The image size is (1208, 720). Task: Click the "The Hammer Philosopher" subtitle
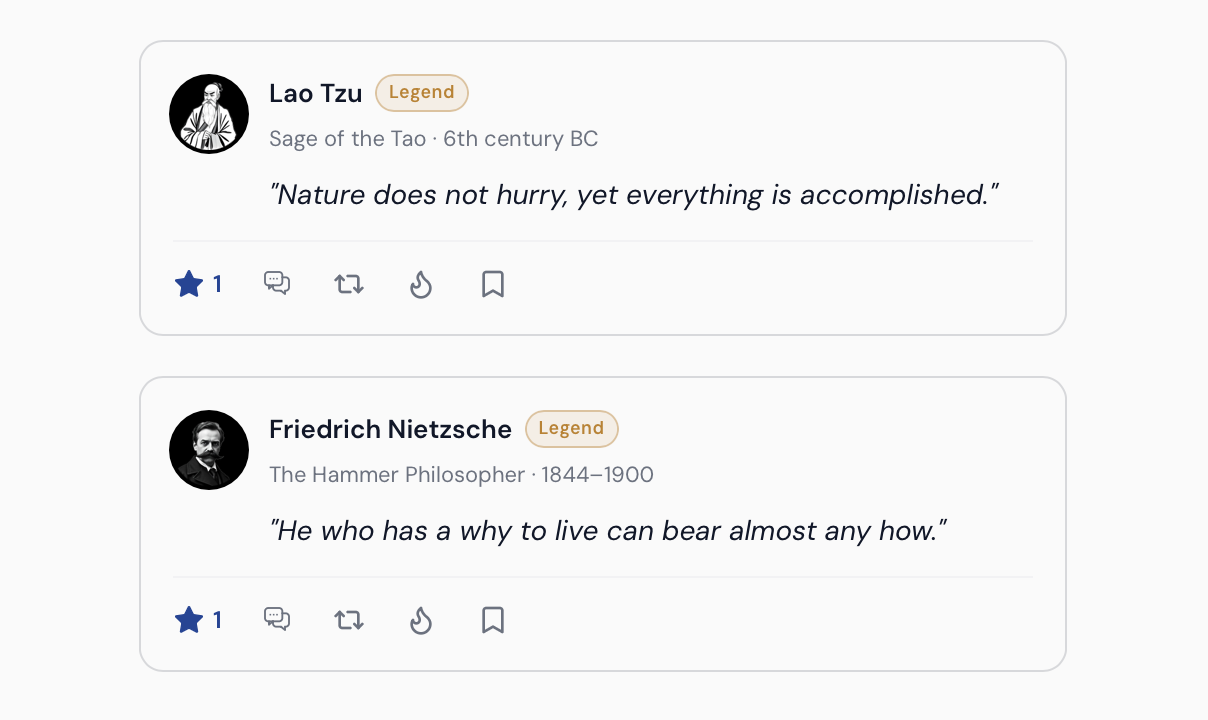tap(397, 475)
